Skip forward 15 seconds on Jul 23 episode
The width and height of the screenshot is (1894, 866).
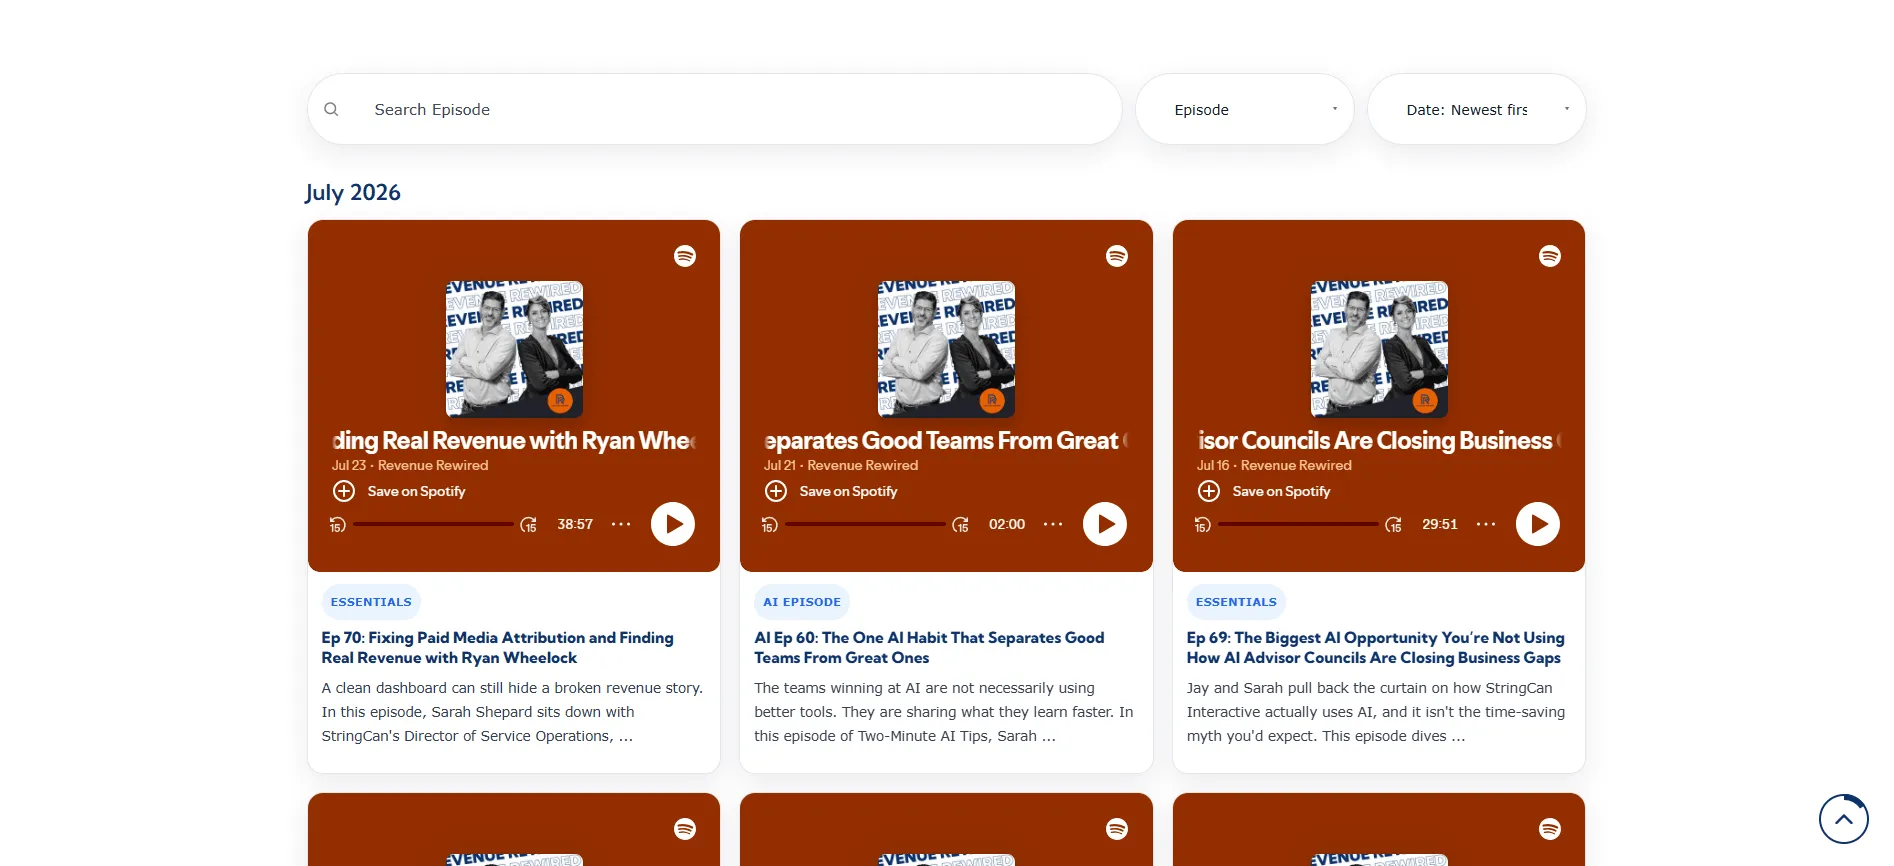point(529,524)
